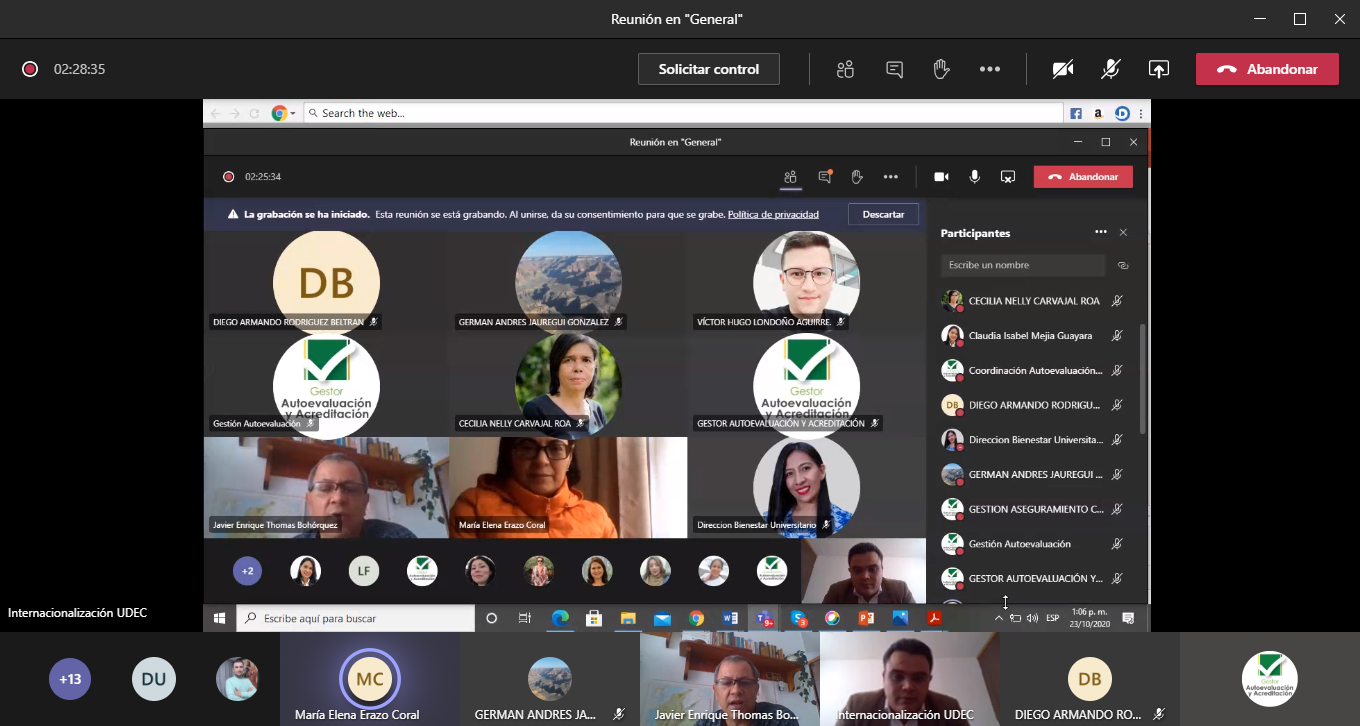Click raise hand in shared Teams window
1360x726 pixels.
click(857, 177)
